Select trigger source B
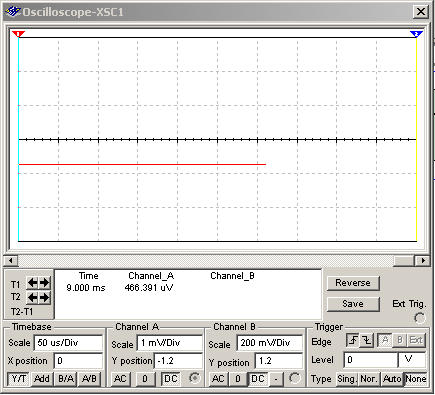The width and height of the screenshot is (435, 395). [400, 340]
